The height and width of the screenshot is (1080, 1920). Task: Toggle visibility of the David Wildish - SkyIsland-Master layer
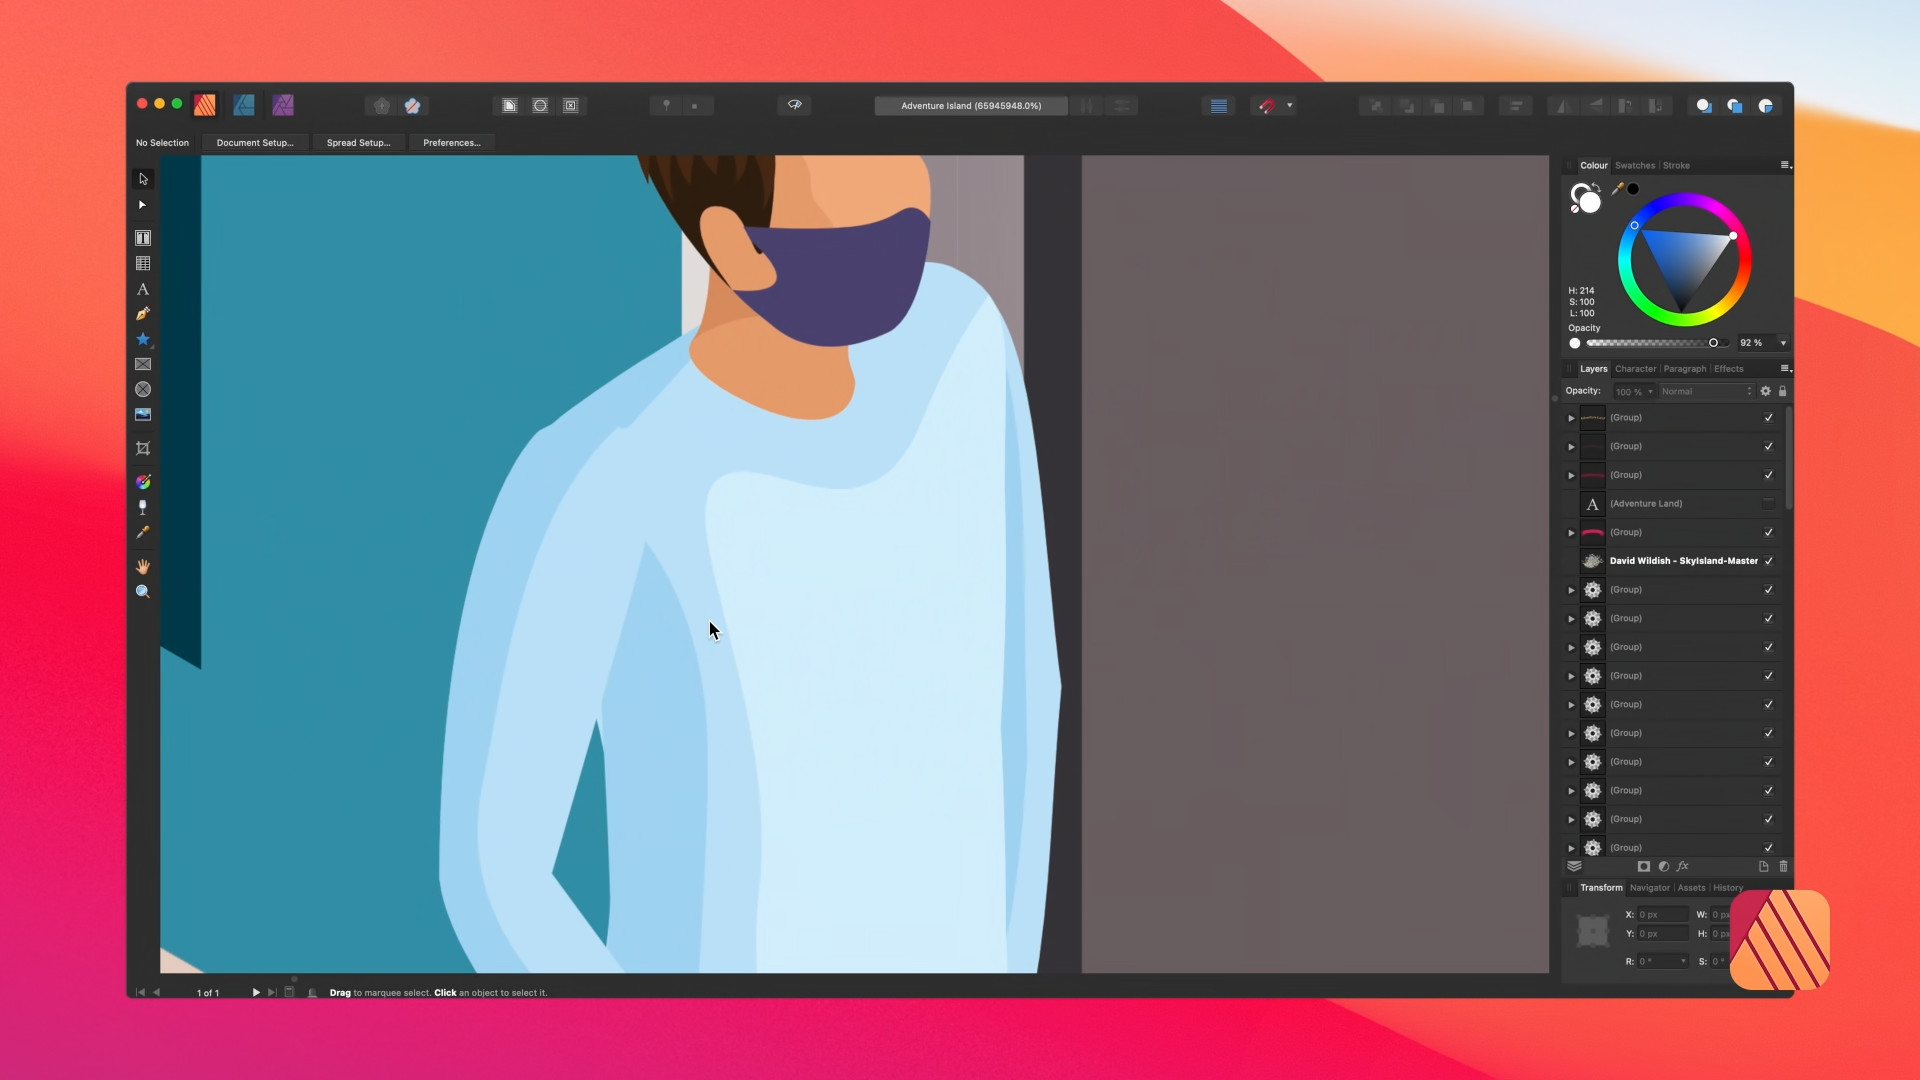click(1768, 561)
